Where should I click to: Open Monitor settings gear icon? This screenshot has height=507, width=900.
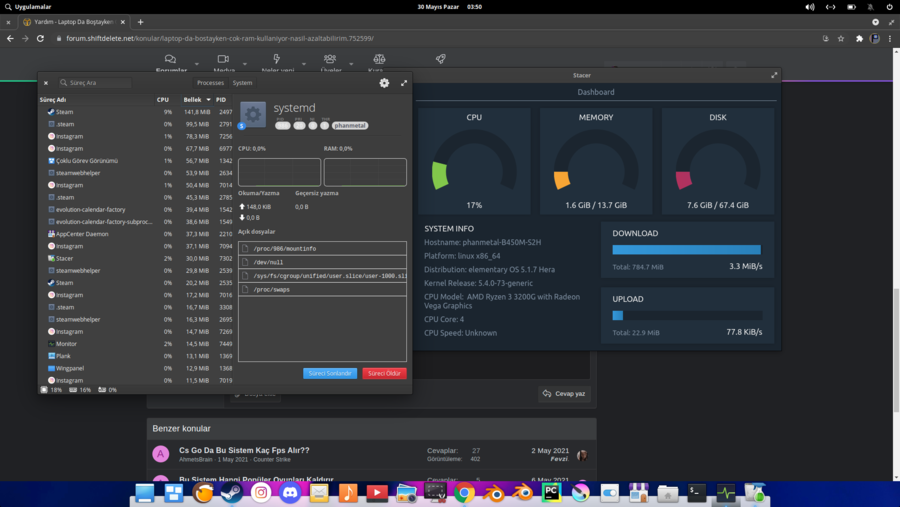[x=384, y=83]
